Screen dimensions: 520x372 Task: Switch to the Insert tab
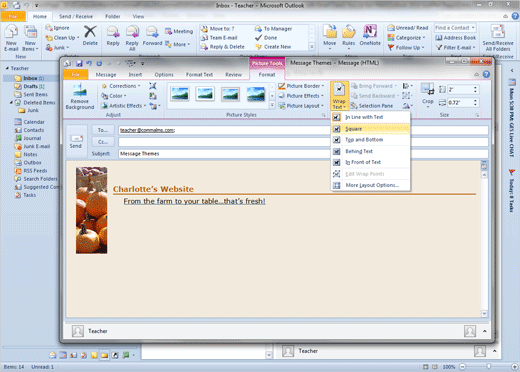[135, 75]
